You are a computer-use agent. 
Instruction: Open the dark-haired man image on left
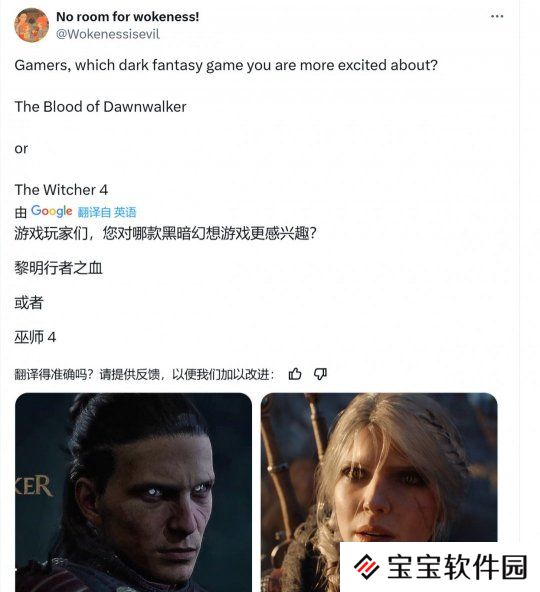[133, 492]
